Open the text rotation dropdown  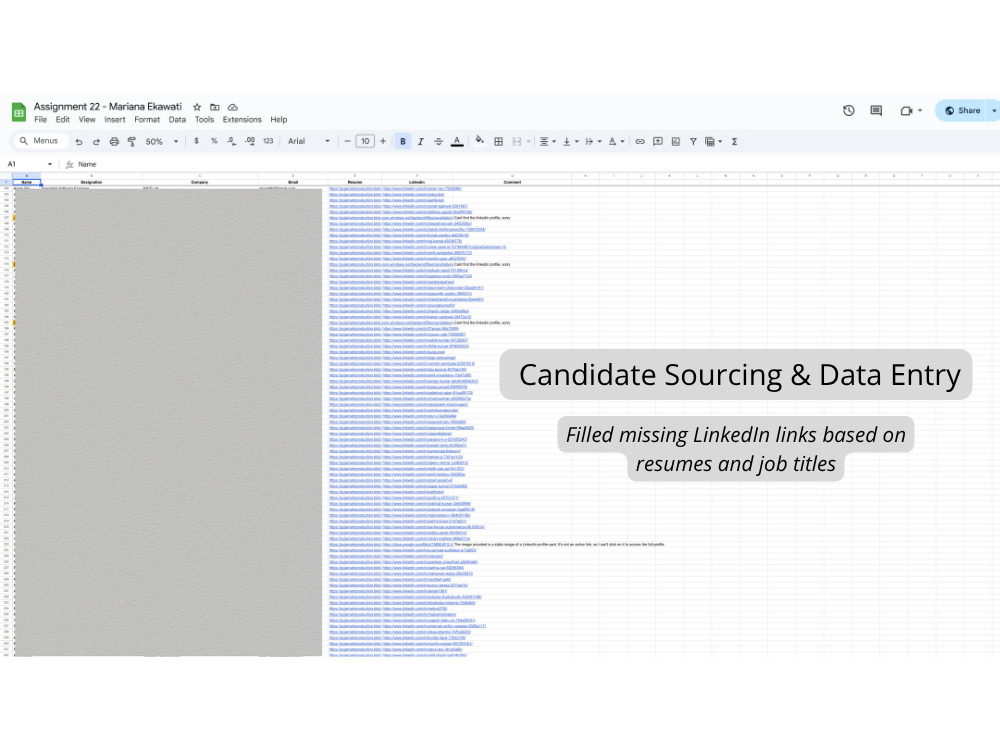(616, 142)
